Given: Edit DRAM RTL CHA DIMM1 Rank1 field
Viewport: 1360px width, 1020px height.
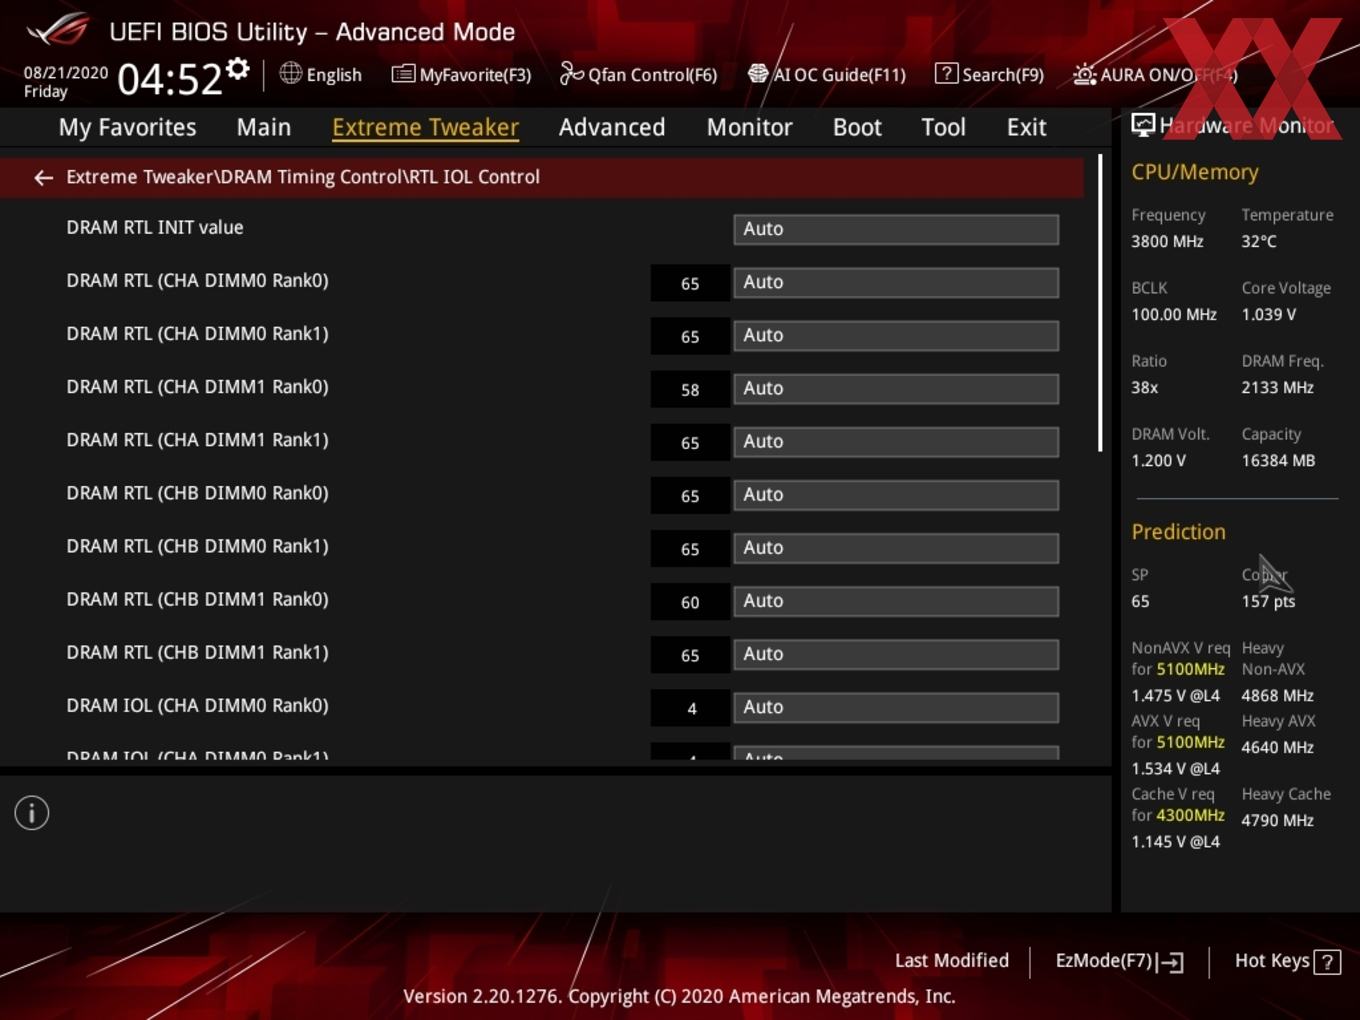Looking at the screenshot, I should click(x=896, y=441).
